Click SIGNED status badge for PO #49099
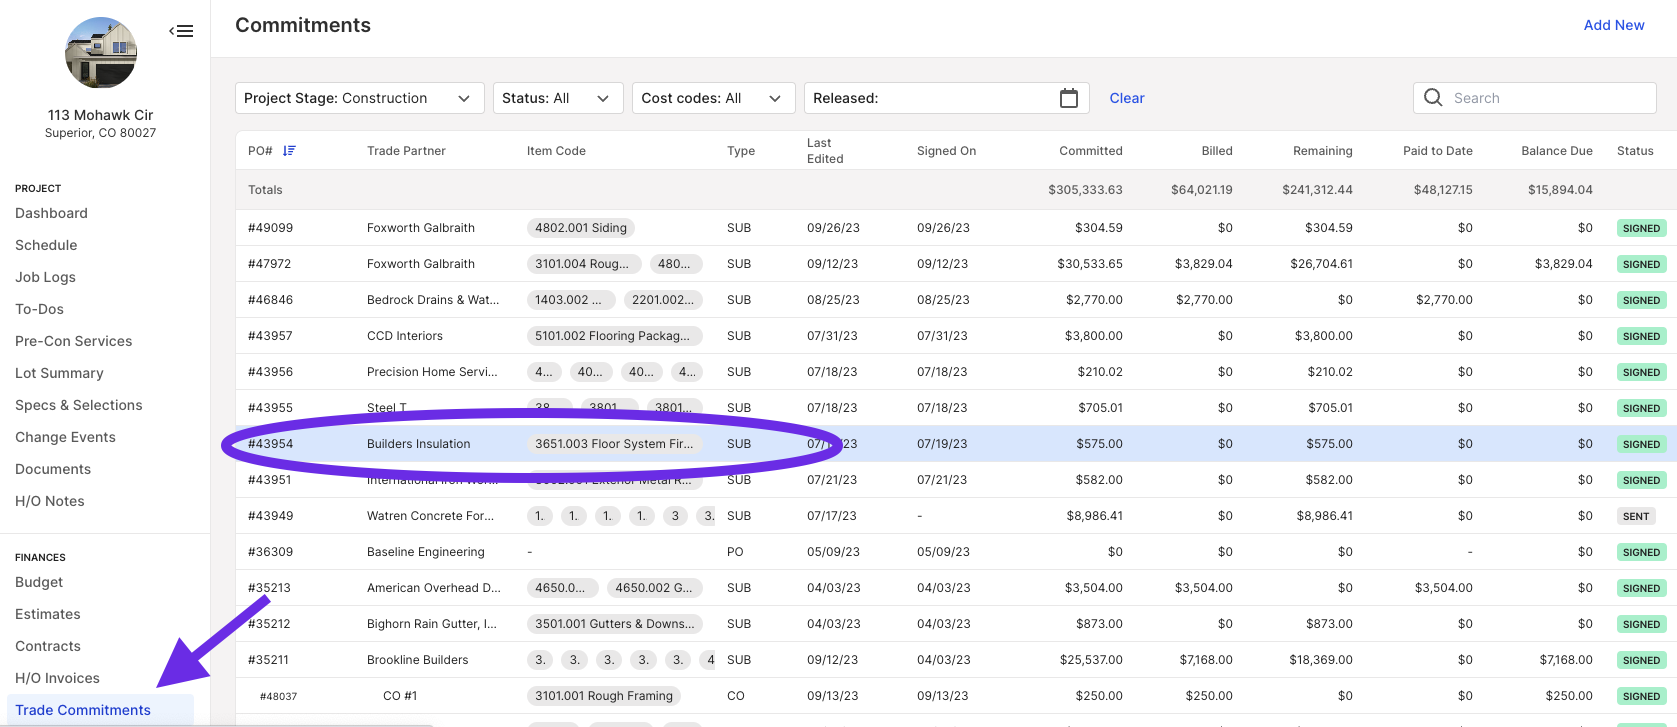 pos(1641,228)
